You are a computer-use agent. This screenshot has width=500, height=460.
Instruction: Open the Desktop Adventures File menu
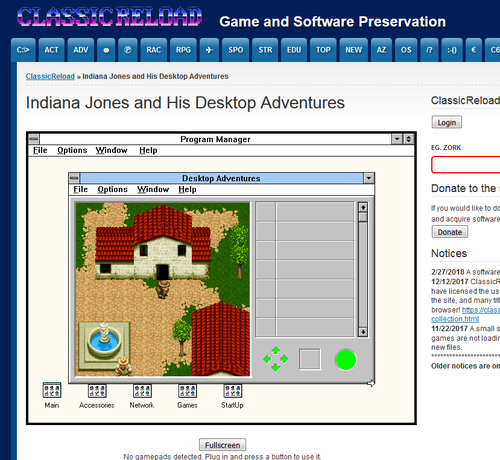(x=80, y=189)
